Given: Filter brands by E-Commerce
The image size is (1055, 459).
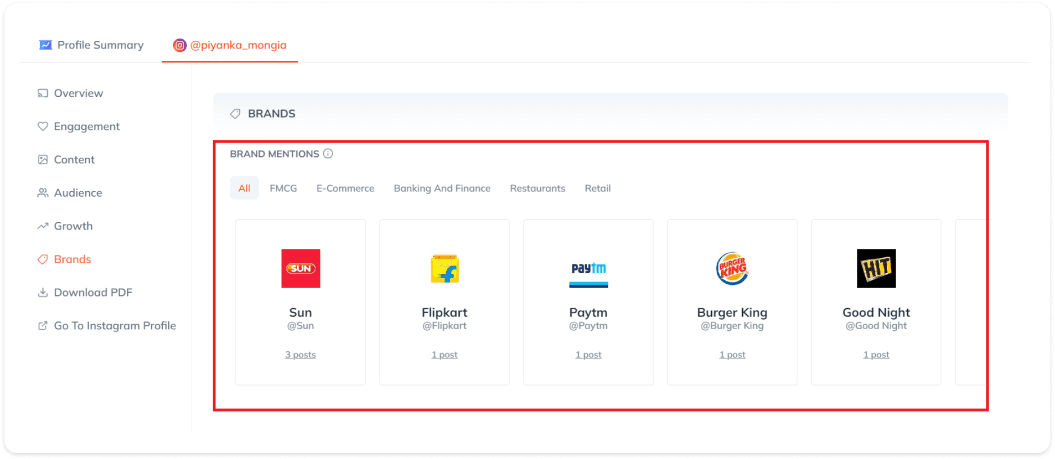Looking at the screenshot, I should tap(345, 188).
